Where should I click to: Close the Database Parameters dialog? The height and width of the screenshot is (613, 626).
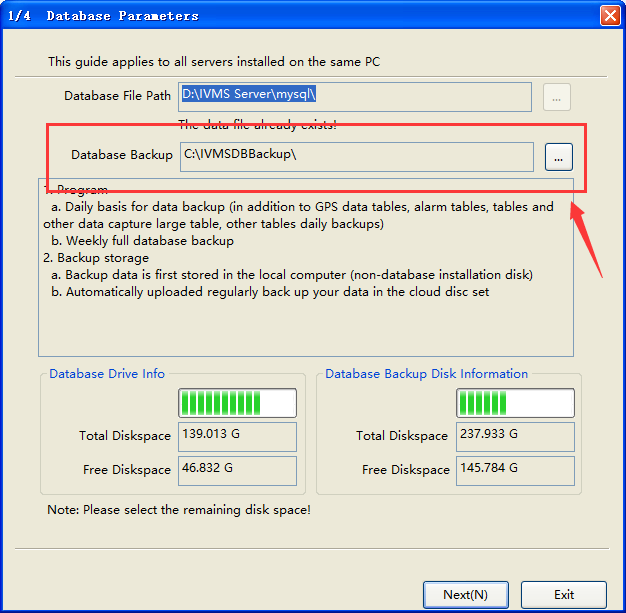click(610, 16)
